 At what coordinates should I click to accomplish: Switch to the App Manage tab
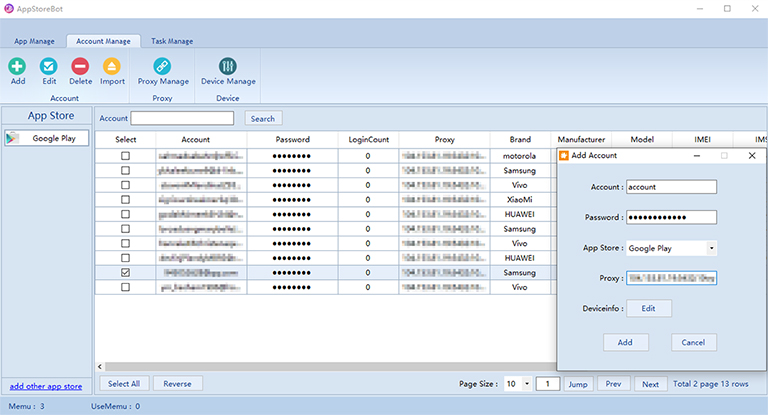pyautogui.click(x=34, y=41)
